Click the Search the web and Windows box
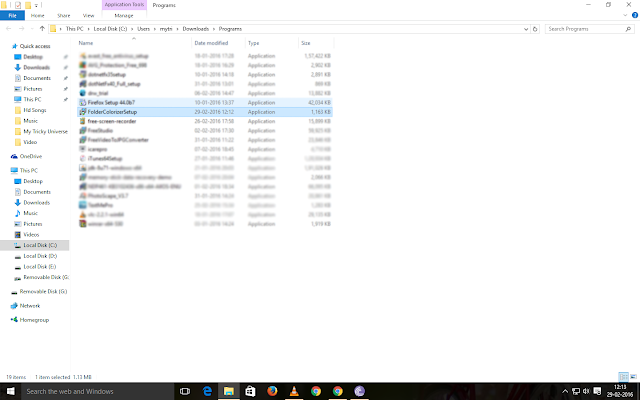Image resolution: width=640 pixels, height=400 pixels. 98,391
